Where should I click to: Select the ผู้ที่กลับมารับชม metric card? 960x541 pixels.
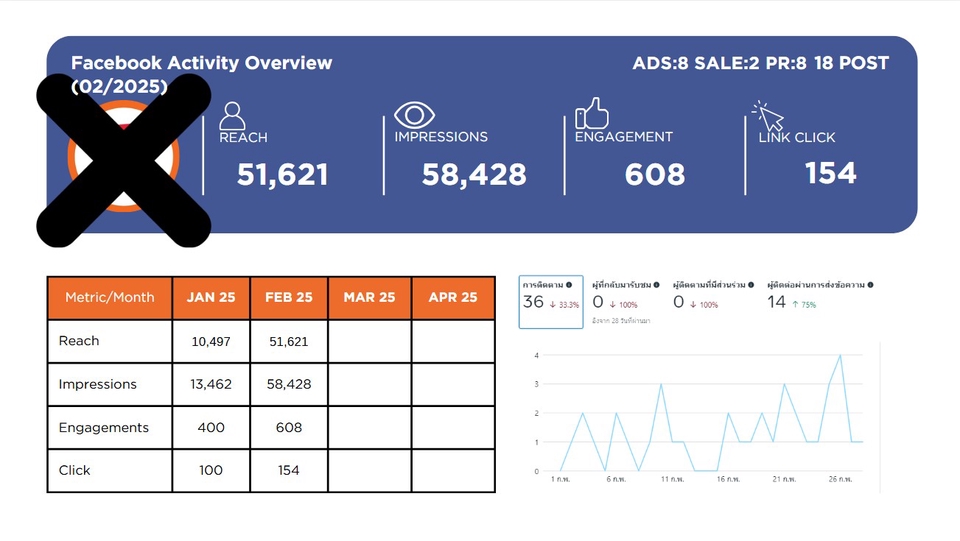click(626, 302)
